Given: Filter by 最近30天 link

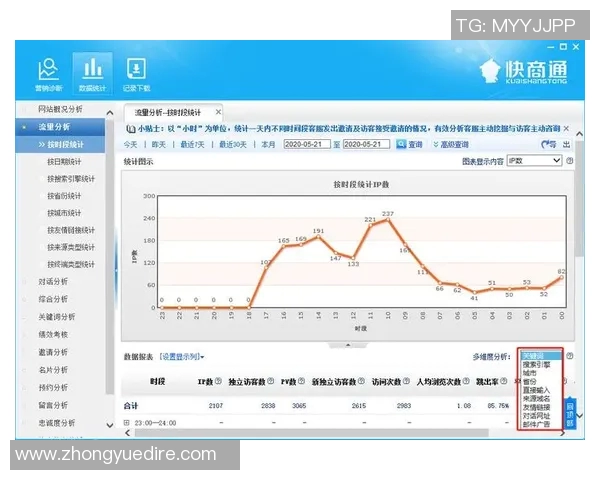Looking at the screenshot, I should pos(233,144).
